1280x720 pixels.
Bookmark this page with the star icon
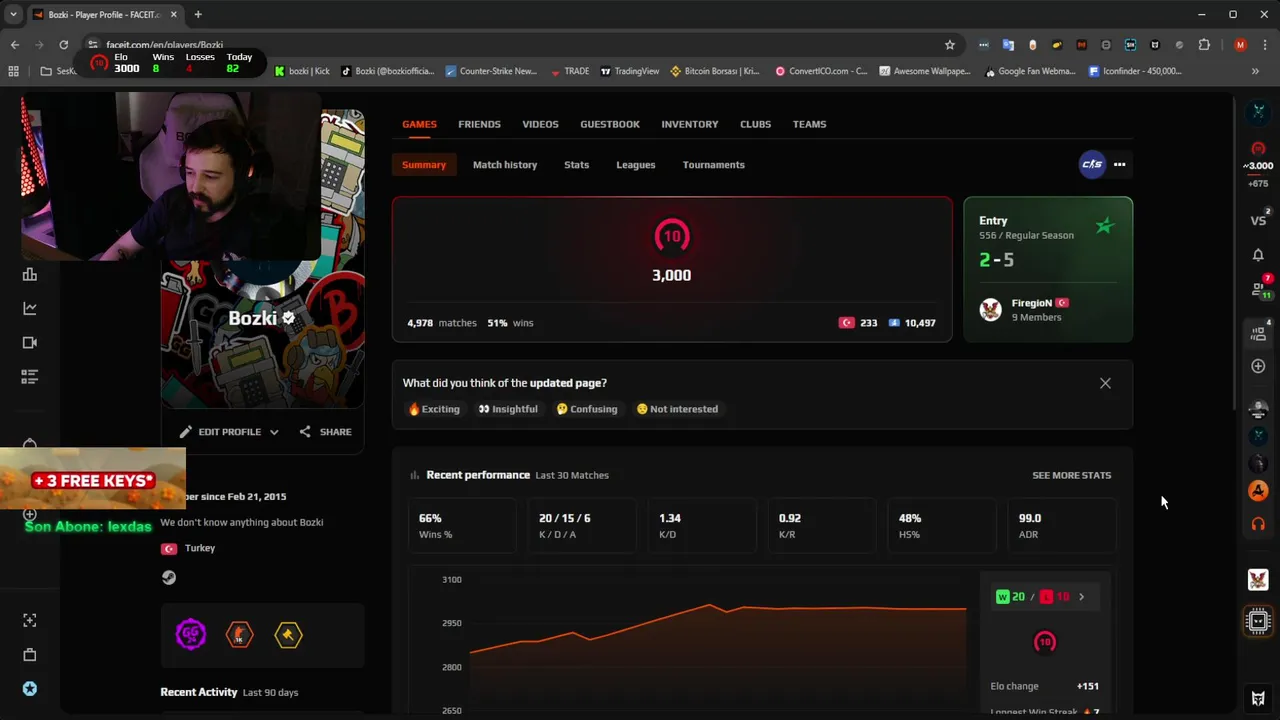(950, 45)
